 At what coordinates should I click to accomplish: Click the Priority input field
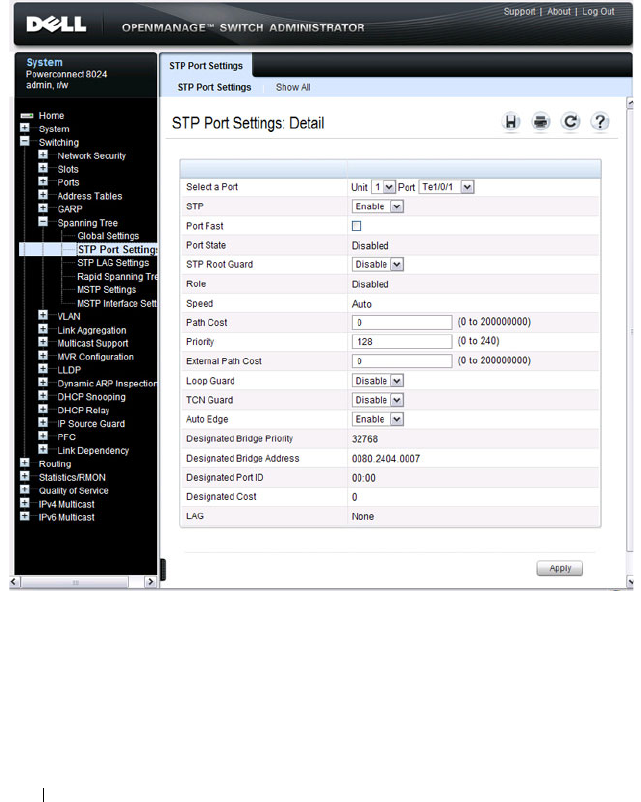[x=402, y=341]
